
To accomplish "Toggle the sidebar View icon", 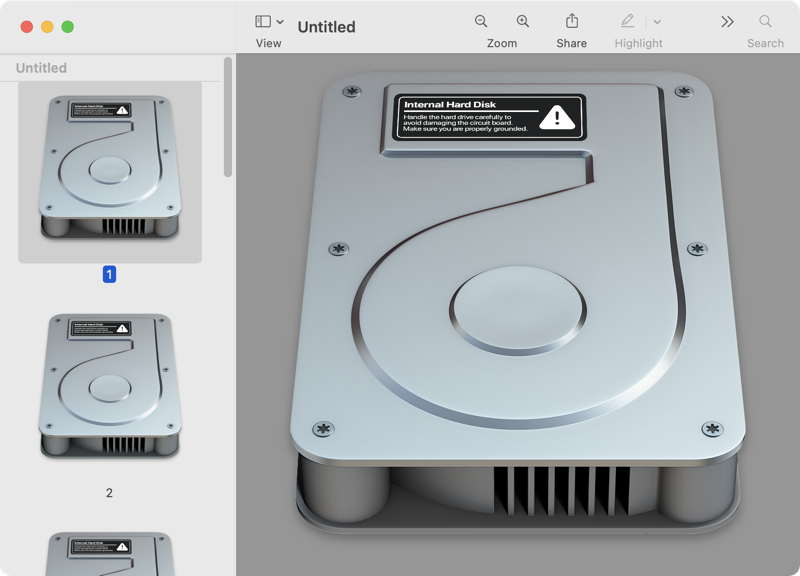I will point(263,21).
